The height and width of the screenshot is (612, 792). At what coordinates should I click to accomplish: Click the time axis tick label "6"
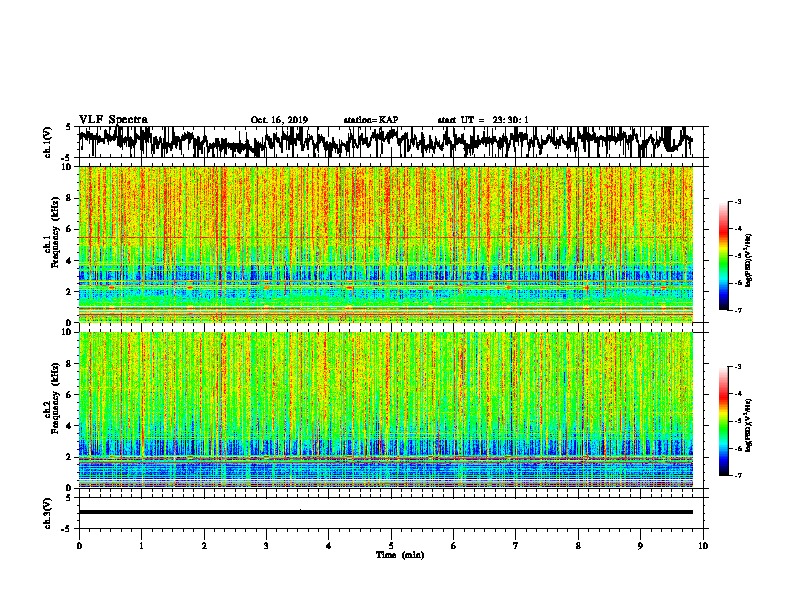pyautogui.click(x=453, y=546)
